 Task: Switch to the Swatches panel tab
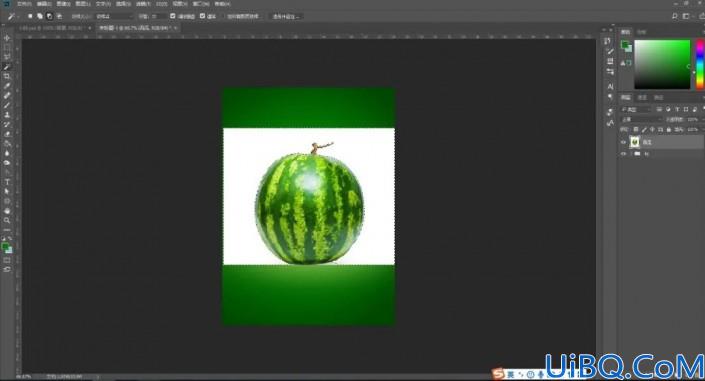tap(642, 32)
